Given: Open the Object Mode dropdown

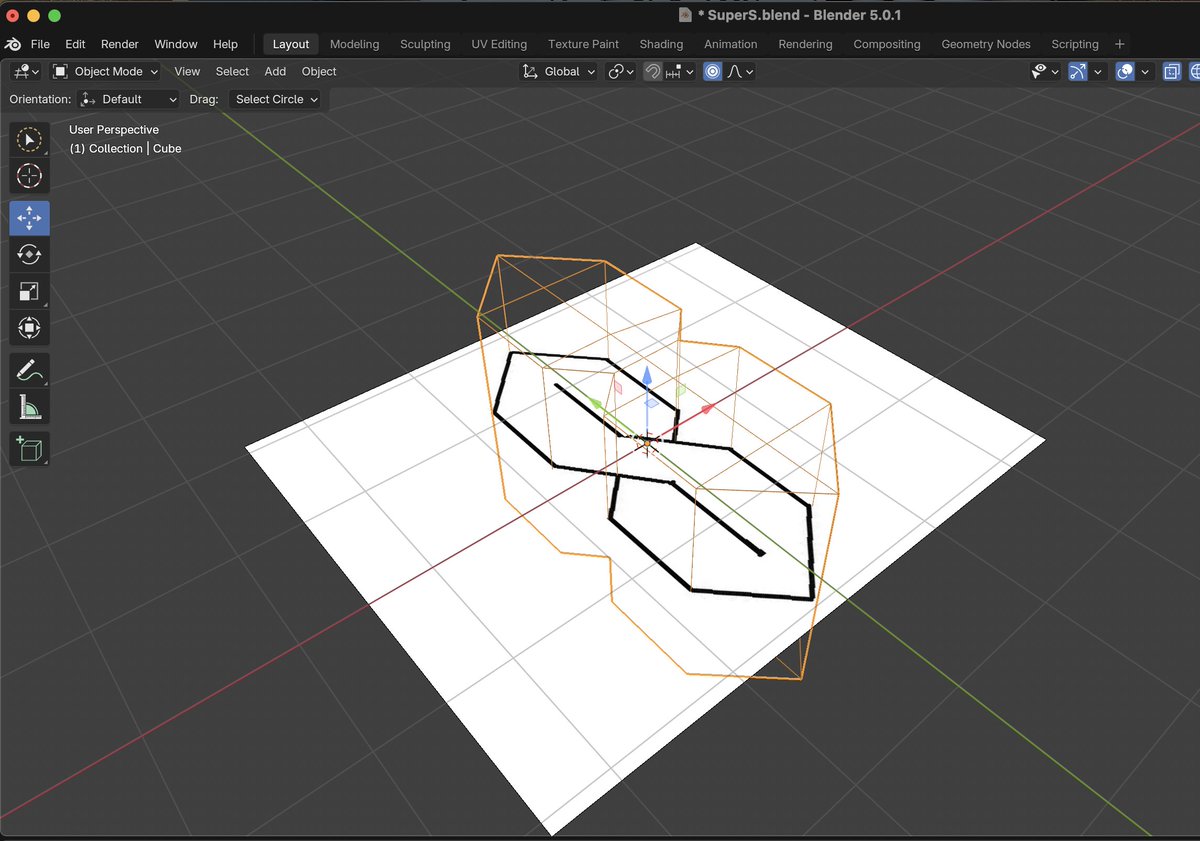Looking at the screenshot, I should [x=105, y=71].
